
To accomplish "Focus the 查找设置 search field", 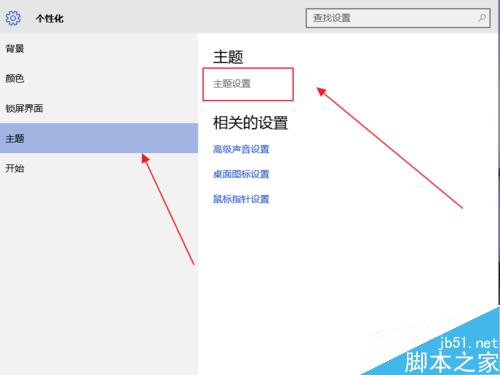I will coord(398,18).
